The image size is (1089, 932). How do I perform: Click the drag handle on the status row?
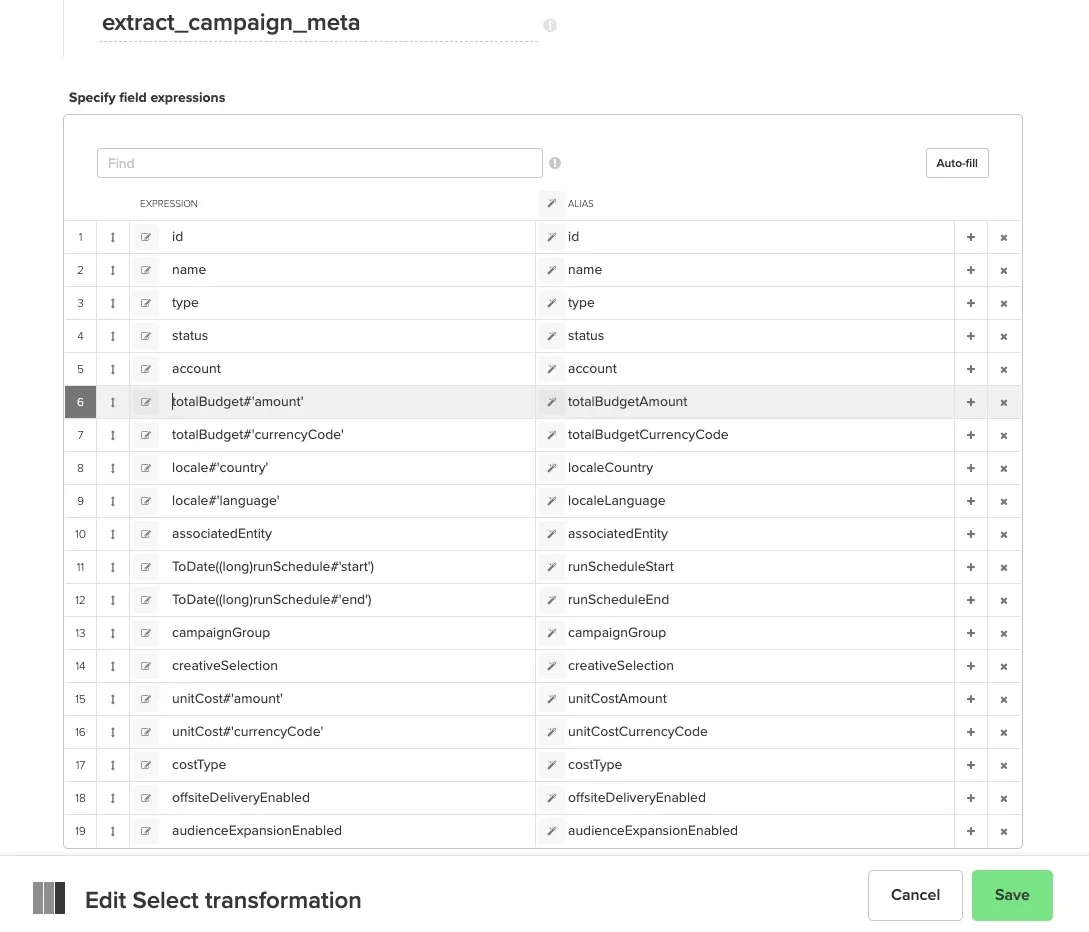(112, 335)
